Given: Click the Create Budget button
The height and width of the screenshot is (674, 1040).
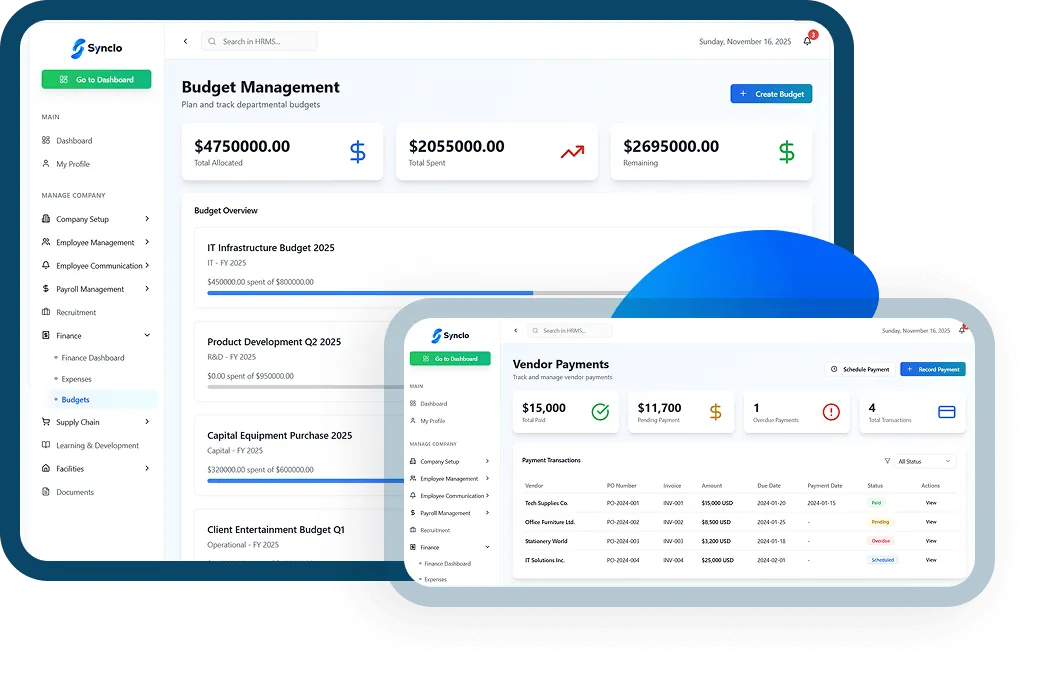Looking at the screenshot, I should point(771,94).
